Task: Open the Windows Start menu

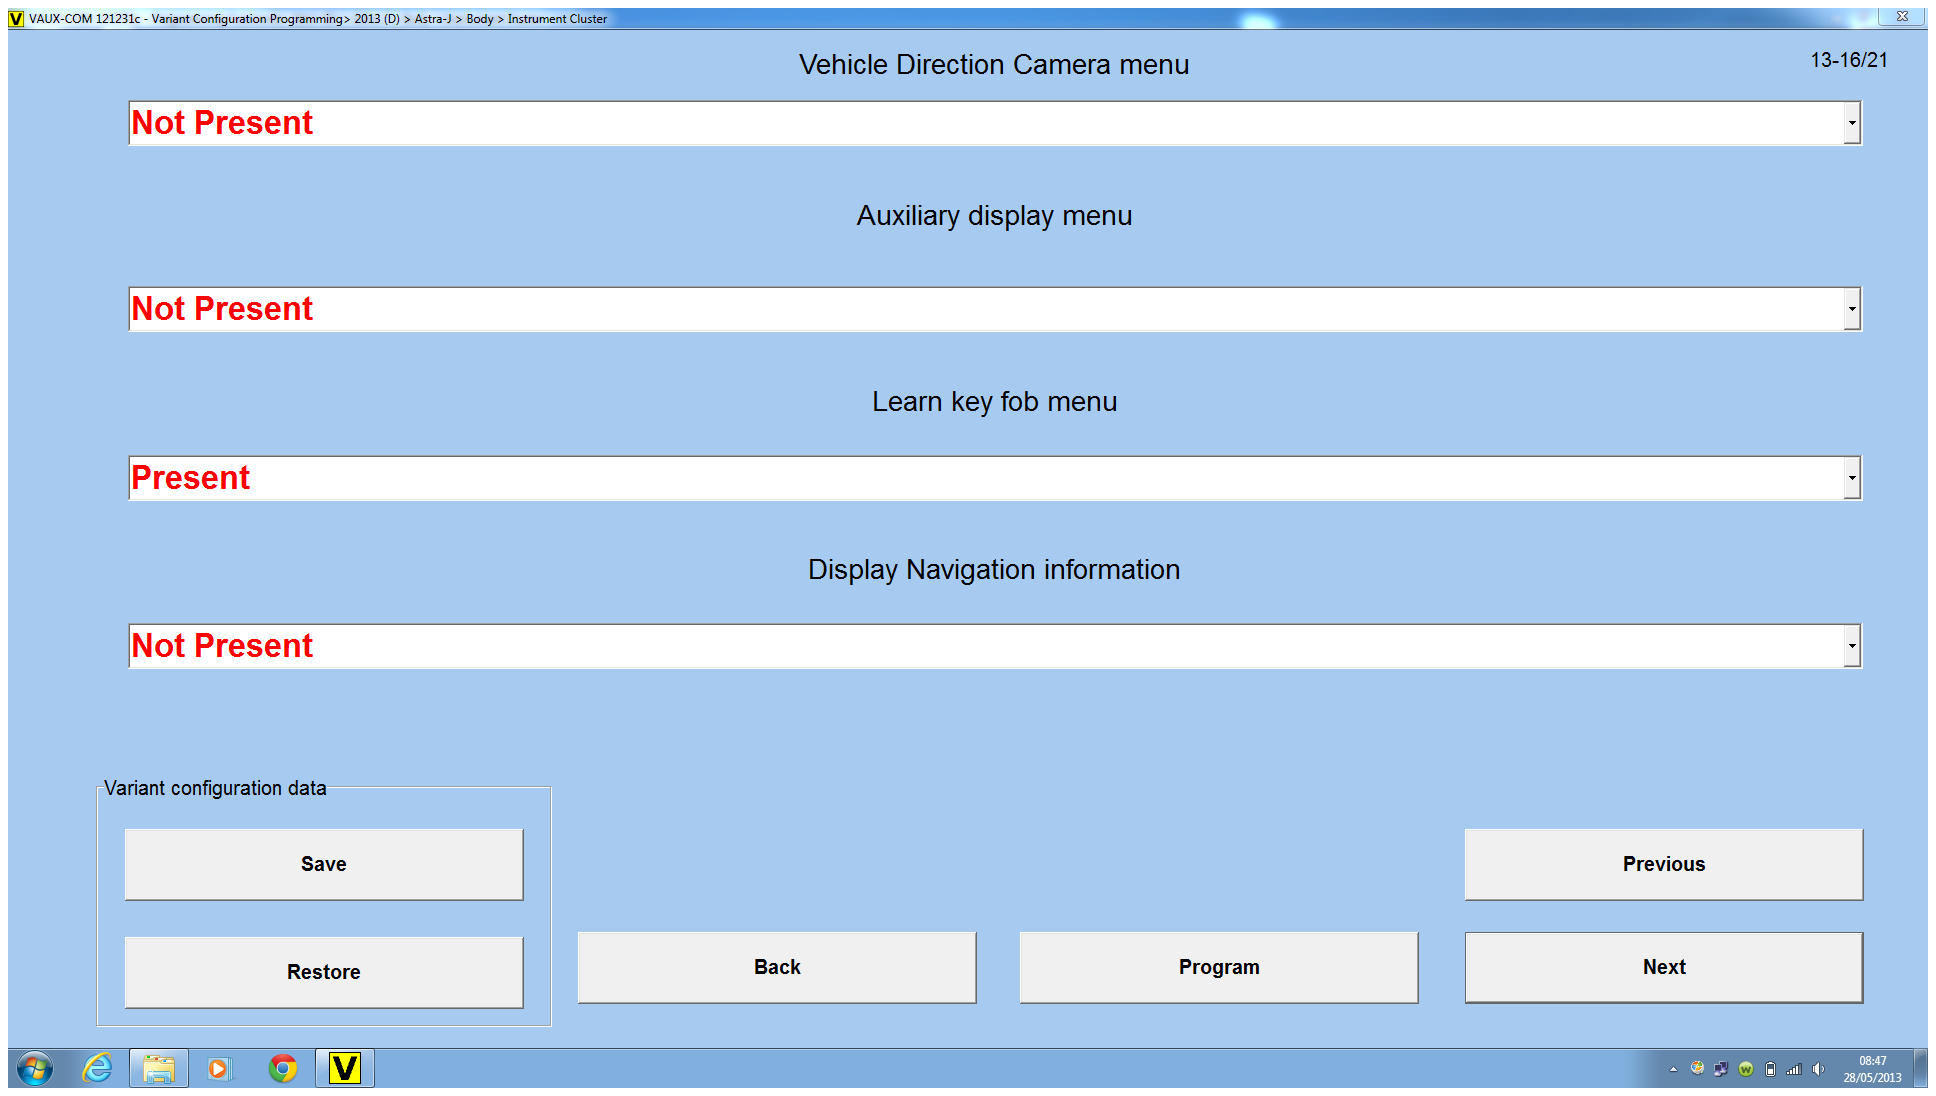Action: [34, 1068]
